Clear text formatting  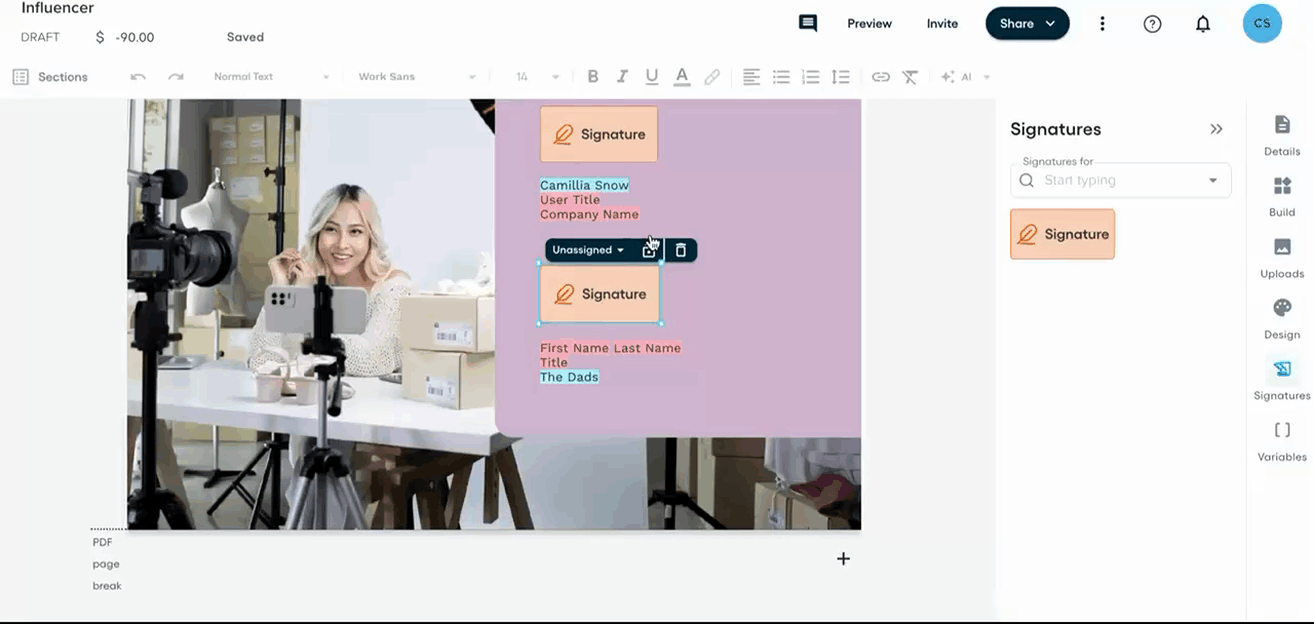coord(910,77)
